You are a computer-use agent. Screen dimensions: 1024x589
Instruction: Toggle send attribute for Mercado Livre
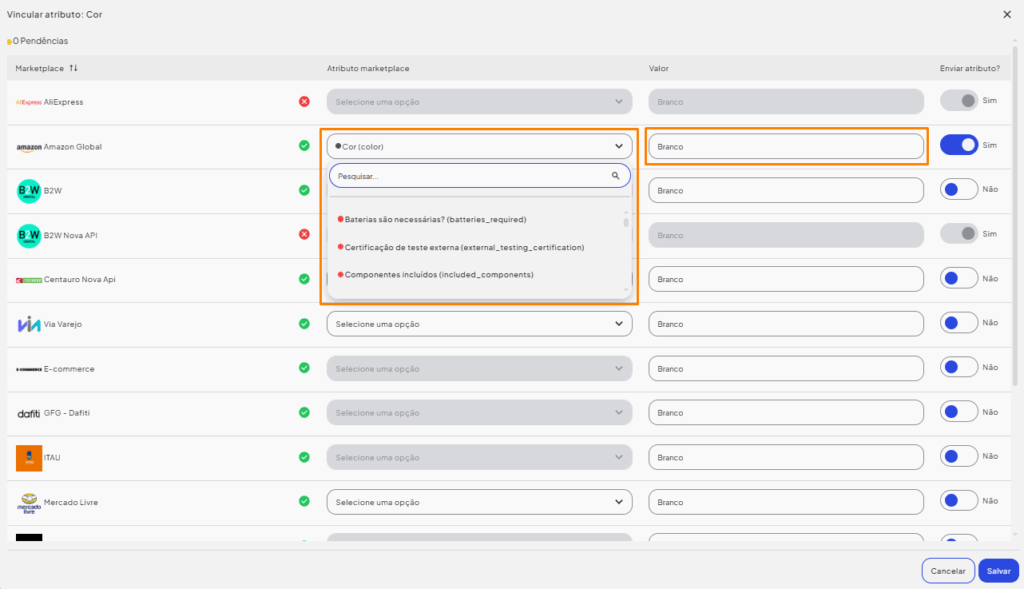point(958,501)
